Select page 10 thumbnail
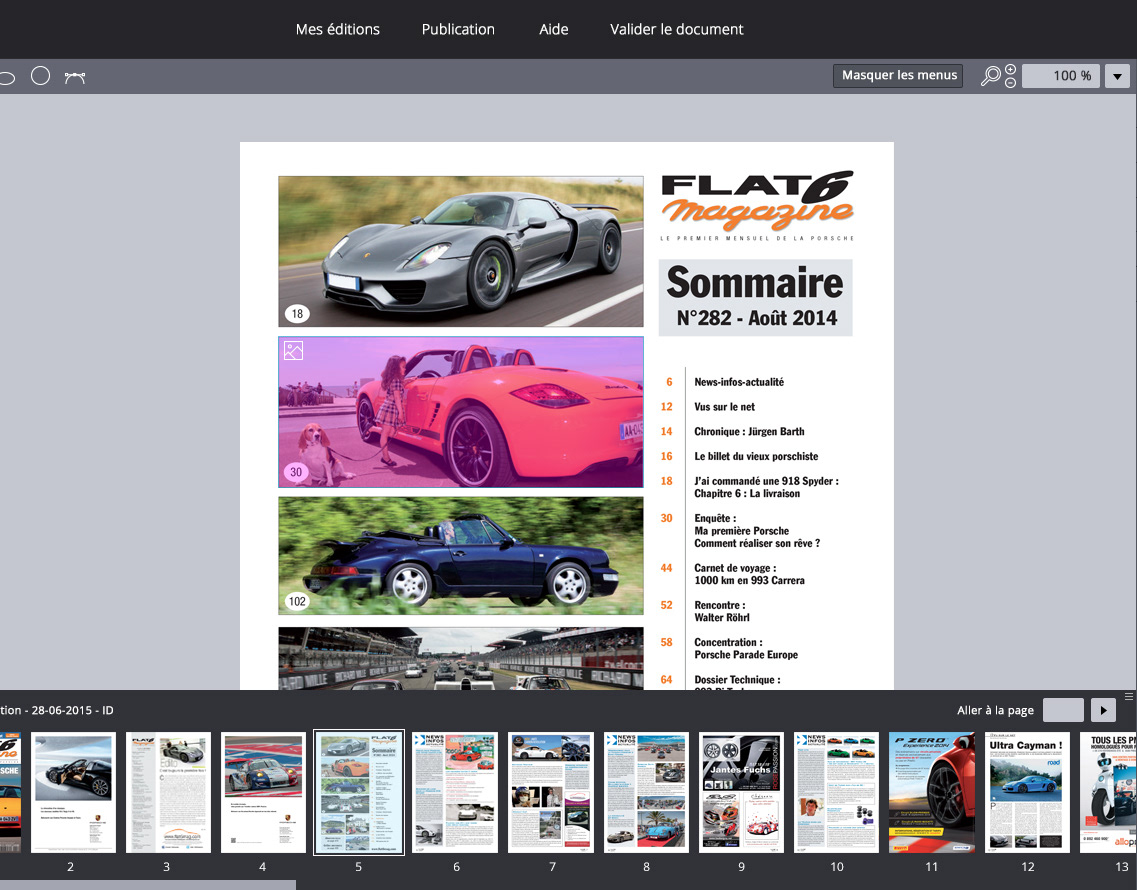This screenshot has width=1137, height=890. click(x=836, y=792)
